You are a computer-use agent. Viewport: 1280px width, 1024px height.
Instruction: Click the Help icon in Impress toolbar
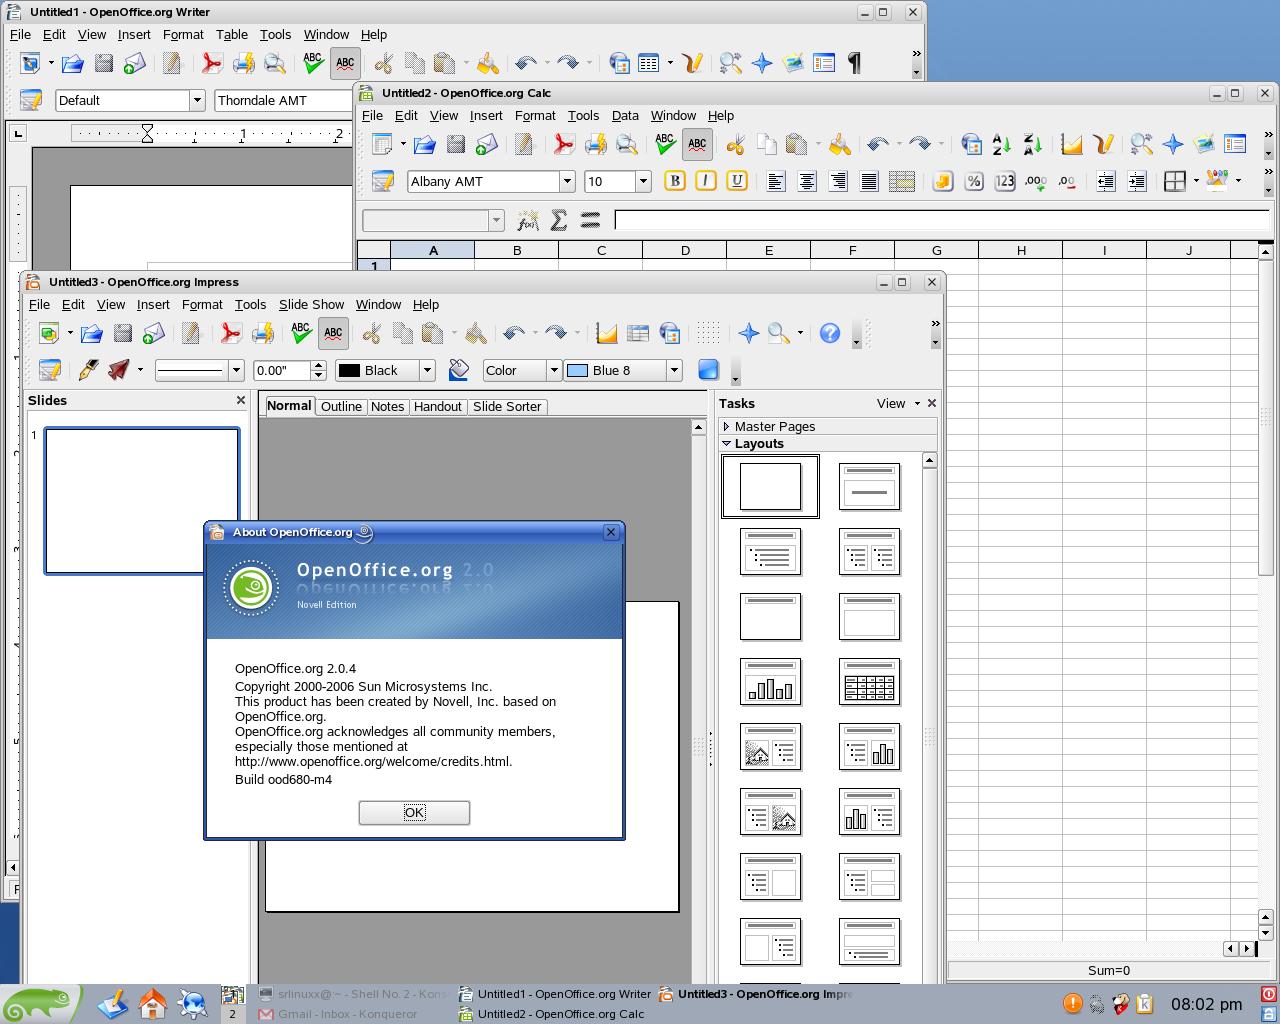tap(829, 333)
